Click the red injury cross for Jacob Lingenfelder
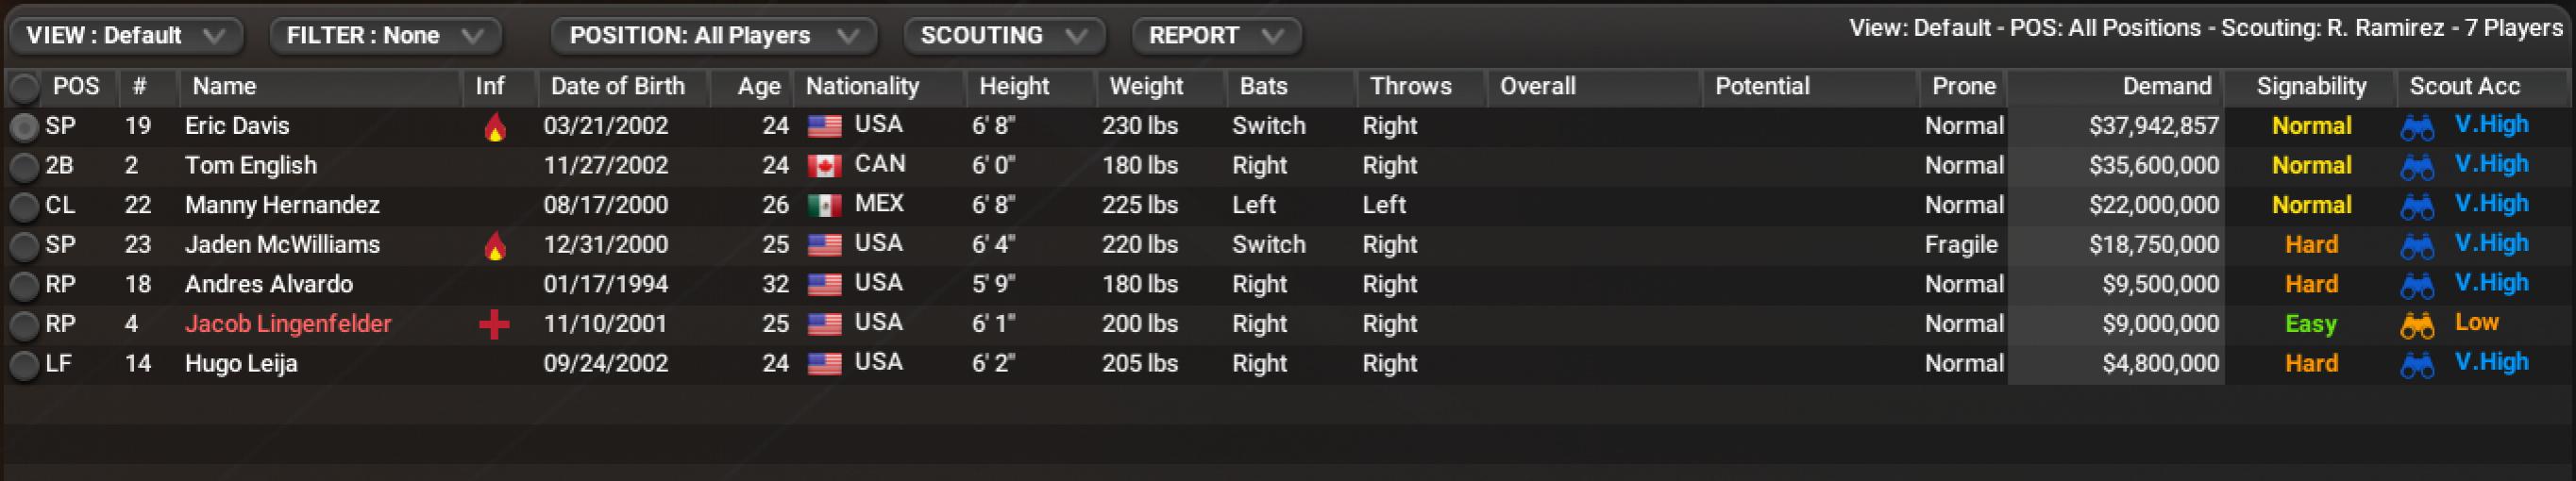2576x481 pixels. [x=494, y=325]
